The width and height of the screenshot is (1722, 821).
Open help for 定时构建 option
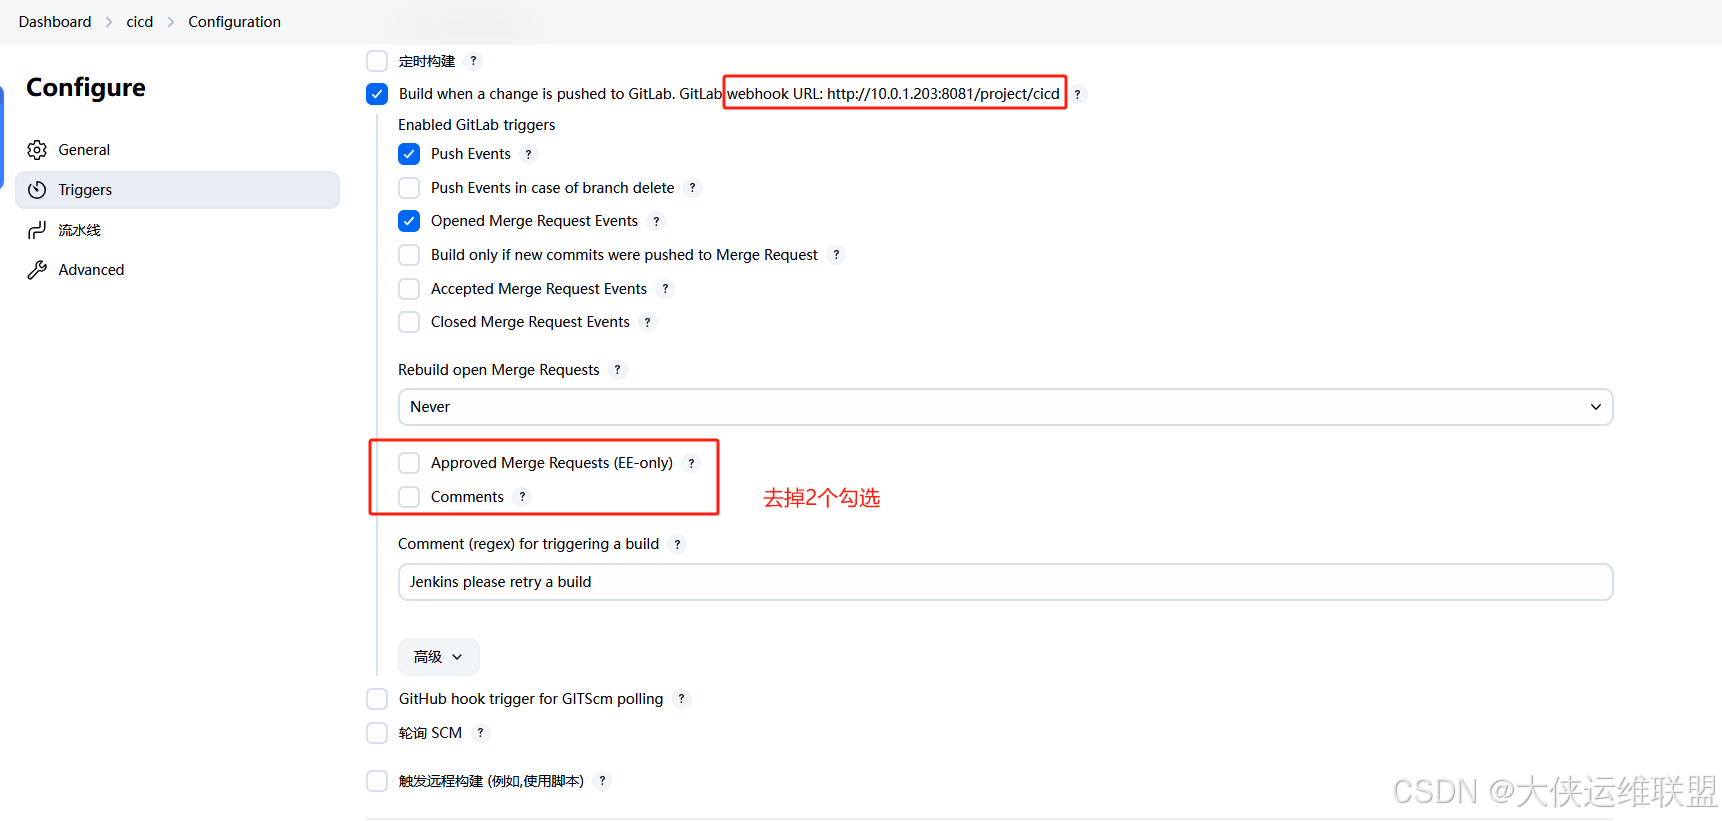tap(474, 61)
